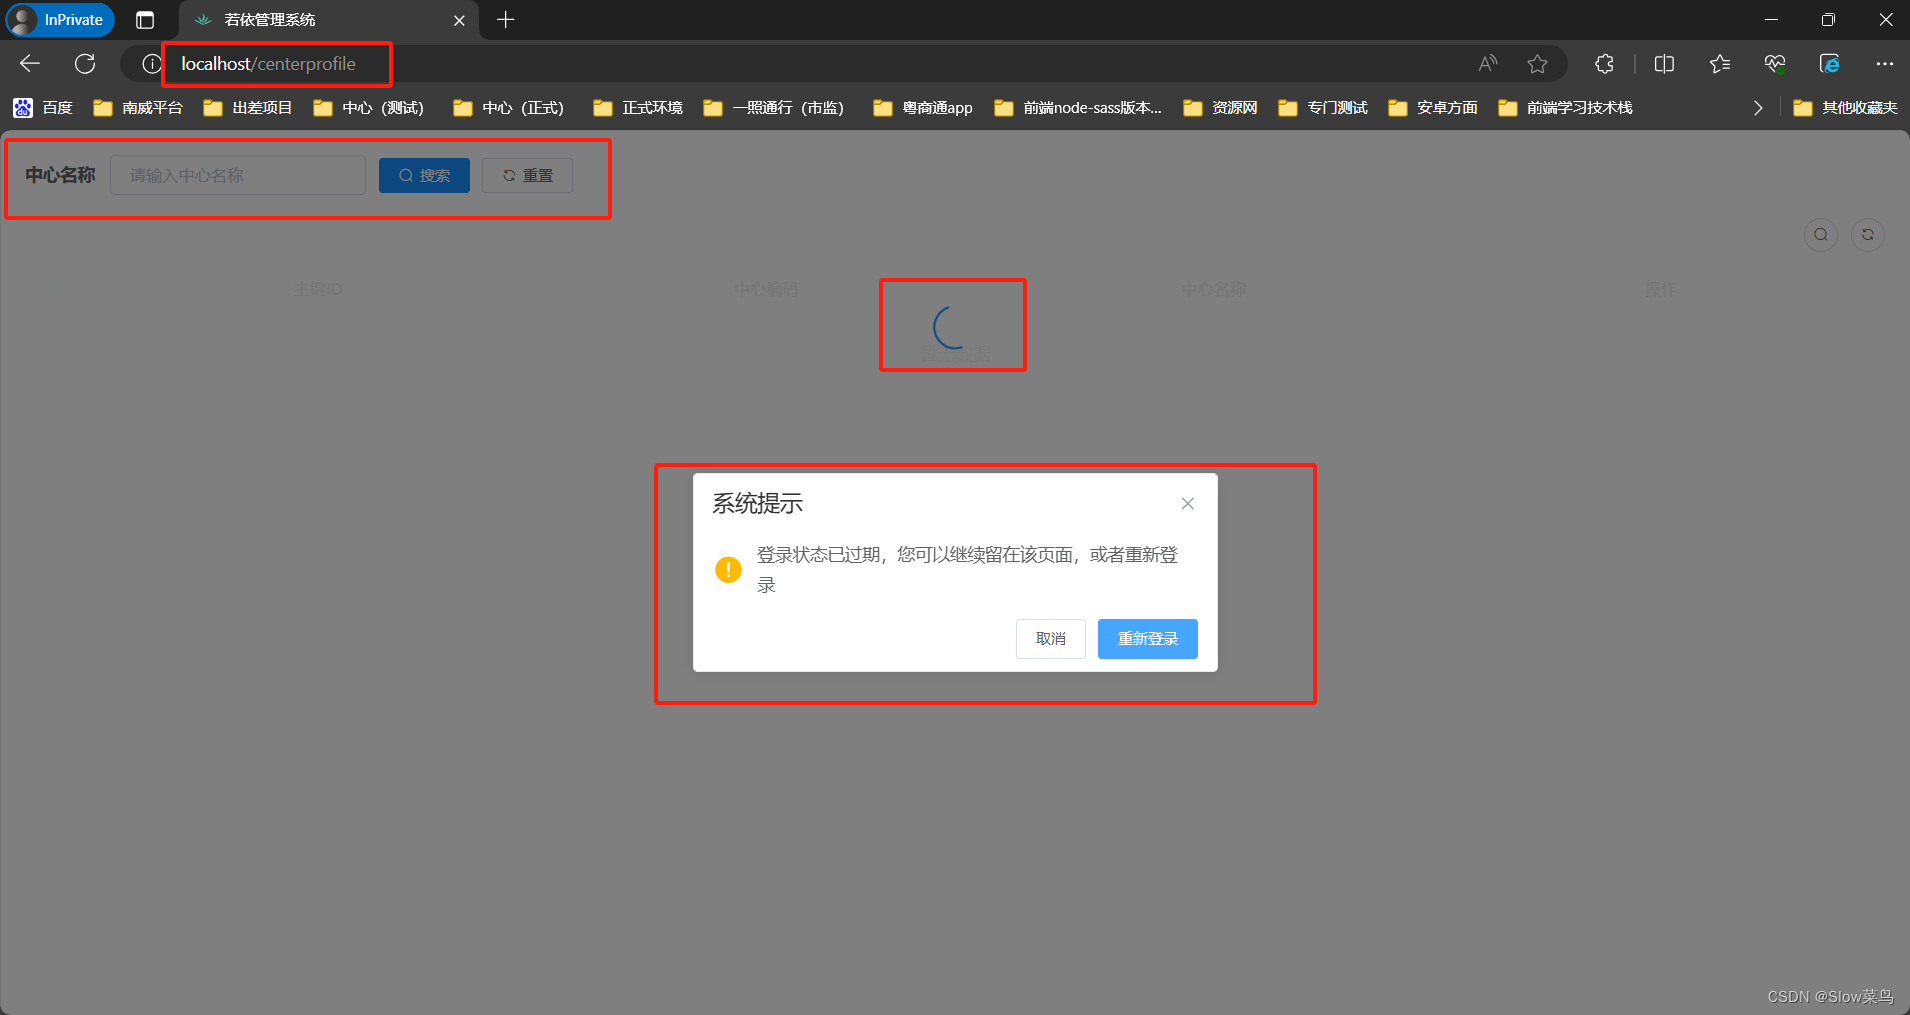Open the 前端学习技术栈 bookmark folder
This screenshot has width=1910, height=1015.
1565,108
